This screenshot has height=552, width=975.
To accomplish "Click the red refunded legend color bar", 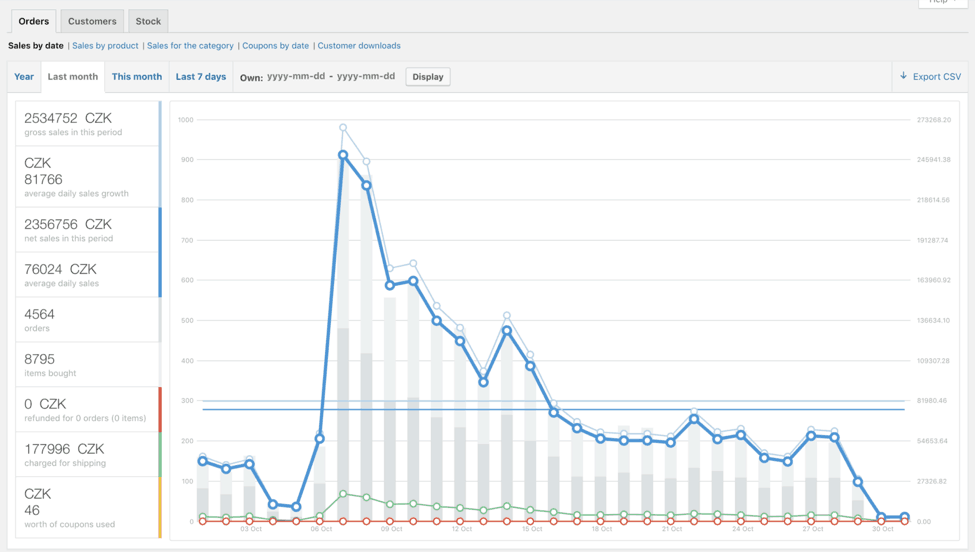I will tap(159, 410).
